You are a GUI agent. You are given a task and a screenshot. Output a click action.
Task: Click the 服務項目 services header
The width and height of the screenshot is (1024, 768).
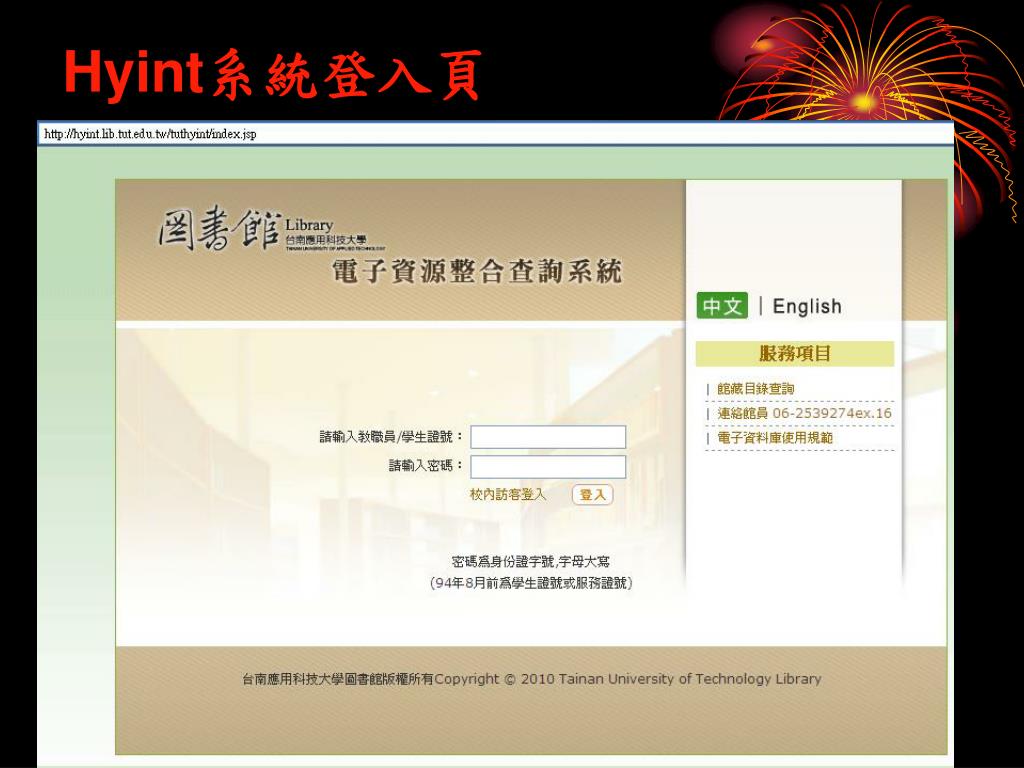795,353
